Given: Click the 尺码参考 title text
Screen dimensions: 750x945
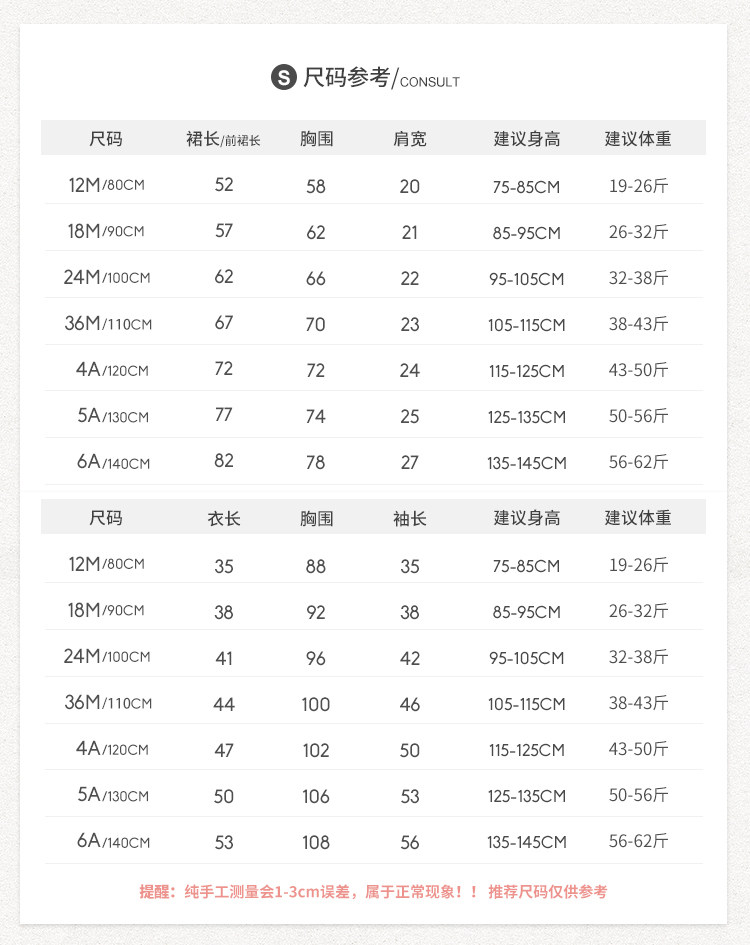Looking at the screenshot, I should point(346,77).
